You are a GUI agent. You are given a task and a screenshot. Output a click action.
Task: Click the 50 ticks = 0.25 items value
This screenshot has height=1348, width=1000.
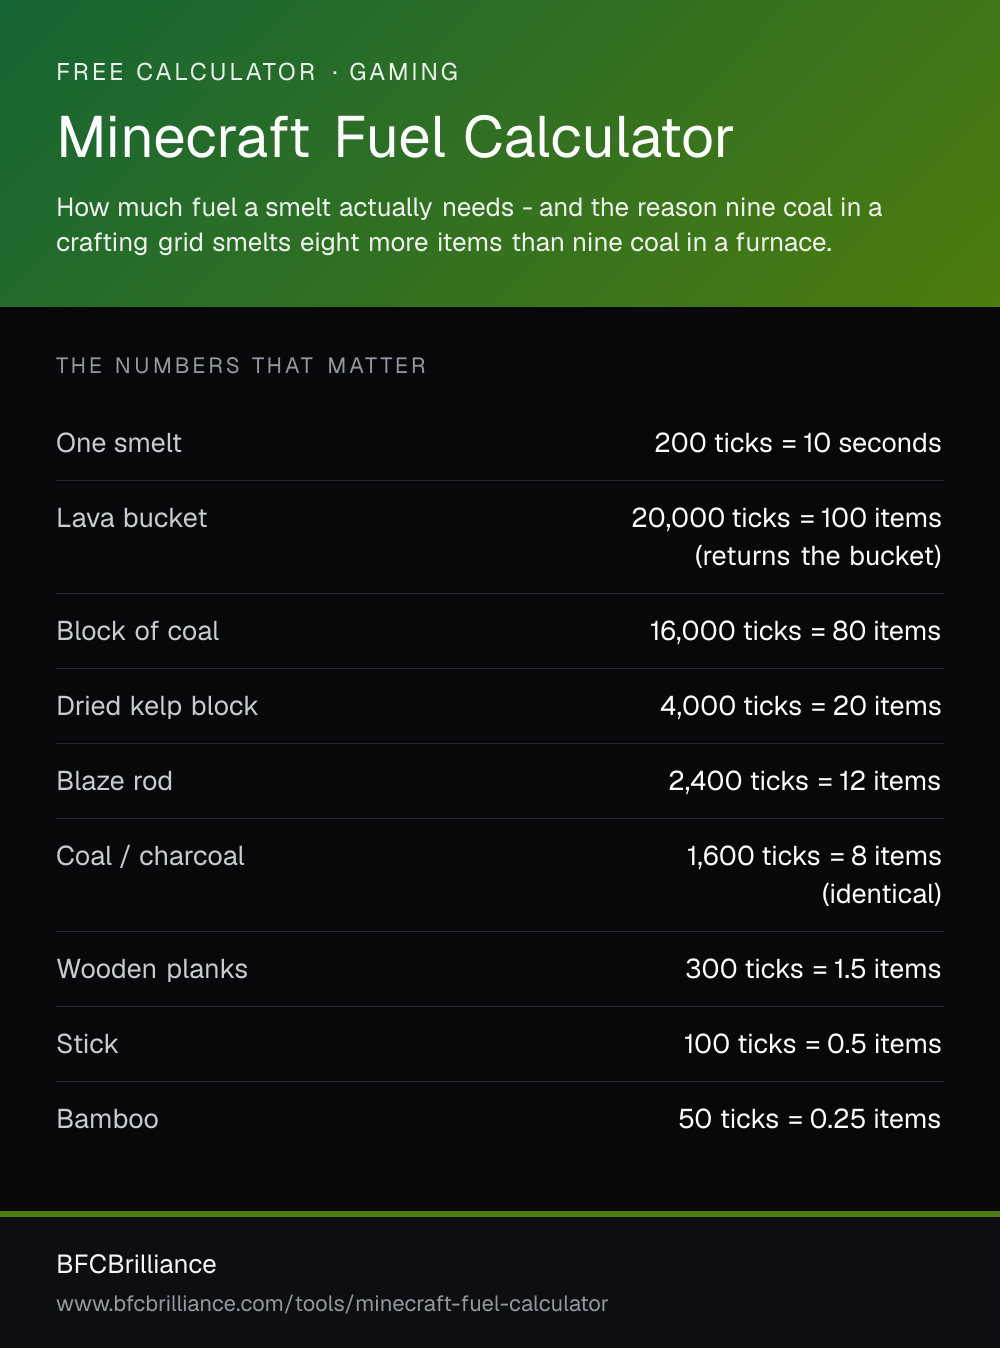pyautogui.click(x=810, y=1119)
